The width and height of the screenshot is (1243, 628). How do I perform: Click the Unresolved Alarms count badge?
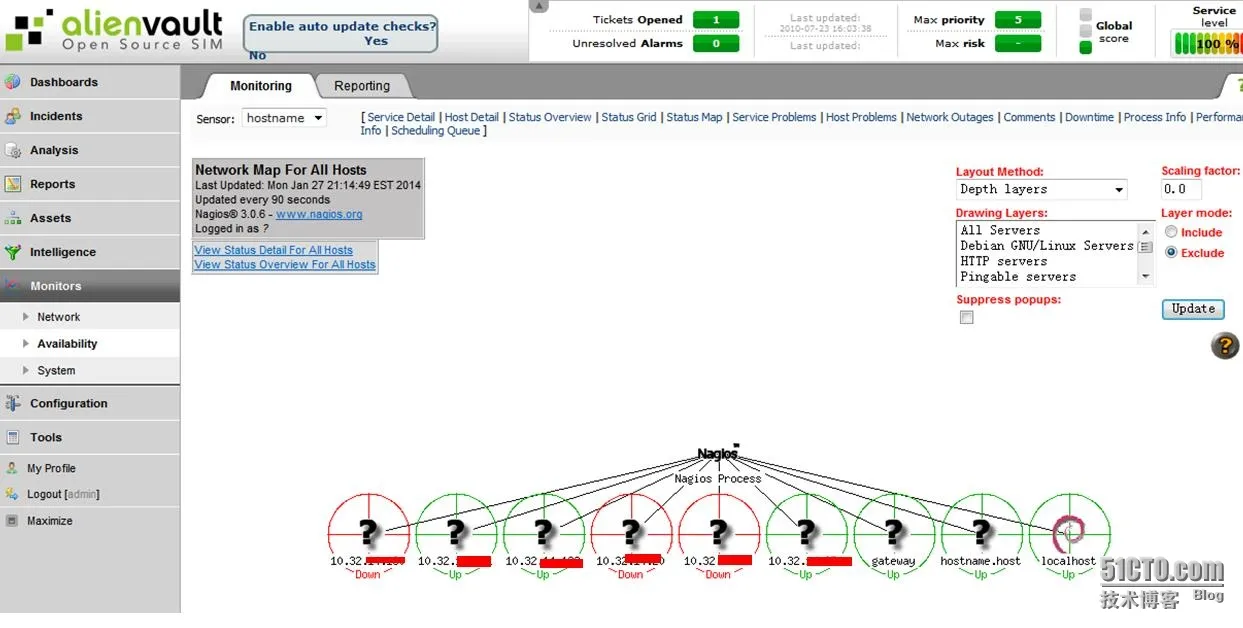click(x=716, y=44)
